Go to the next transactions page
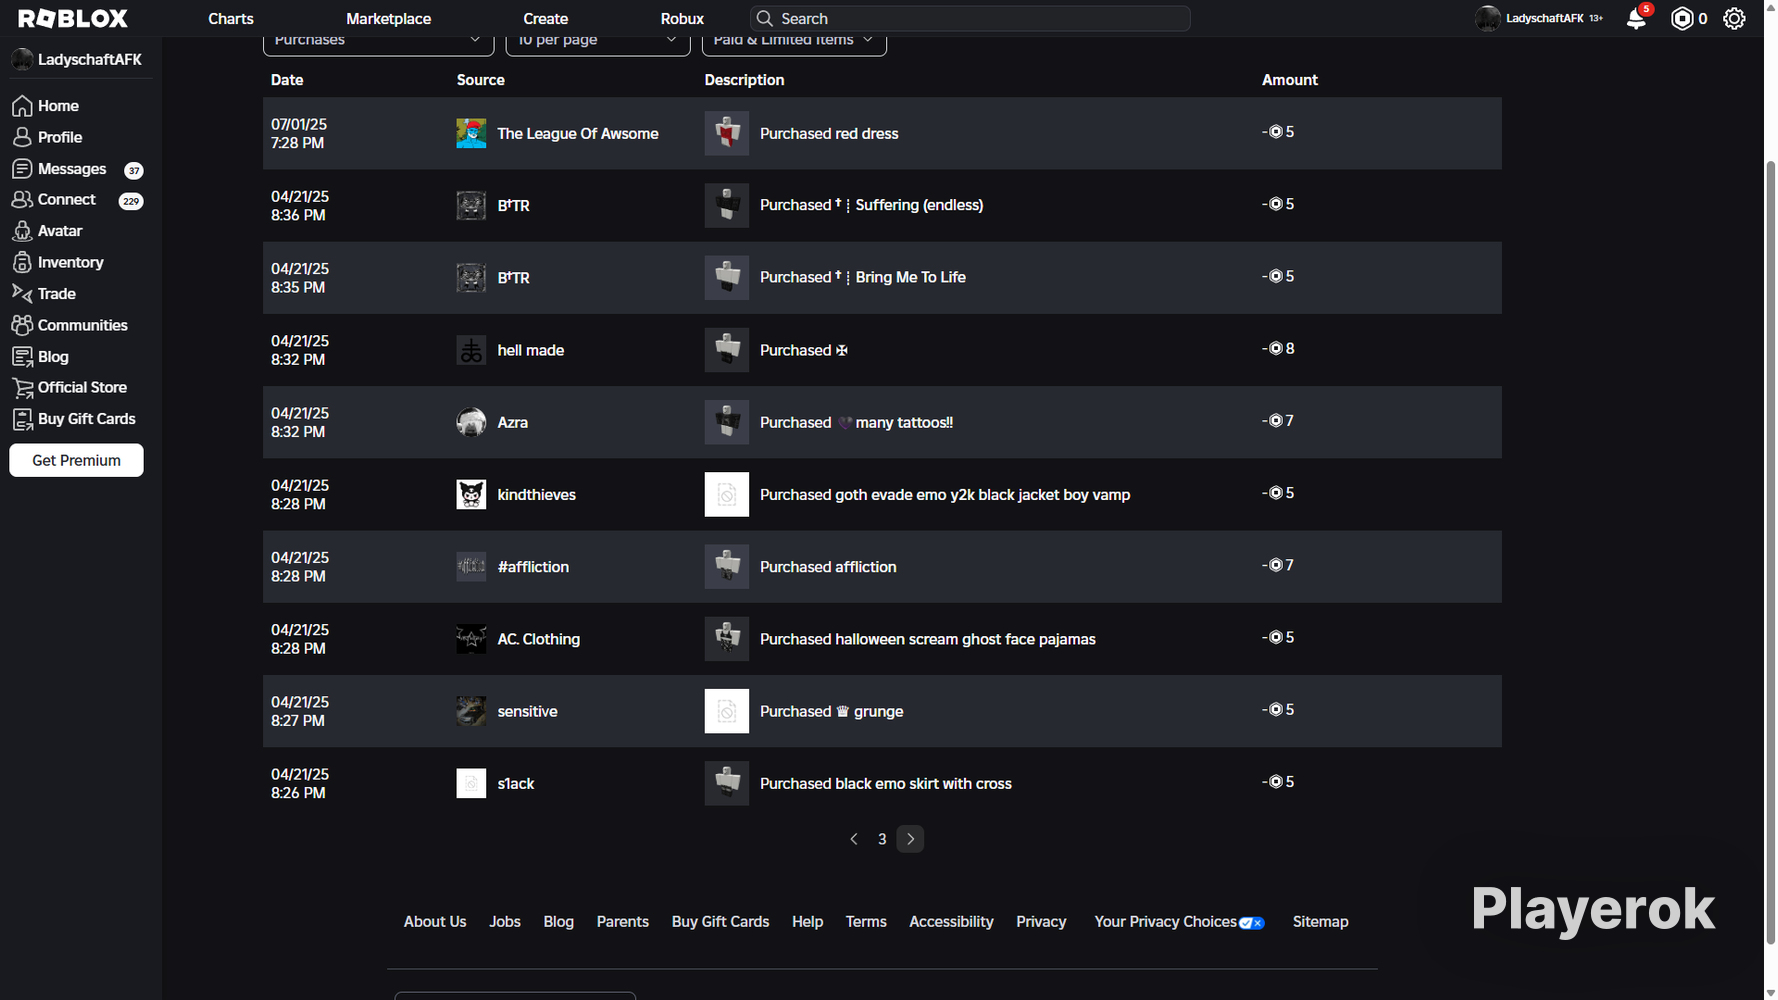Viewport: 1778px width, 1000px height. pos(910,839)
